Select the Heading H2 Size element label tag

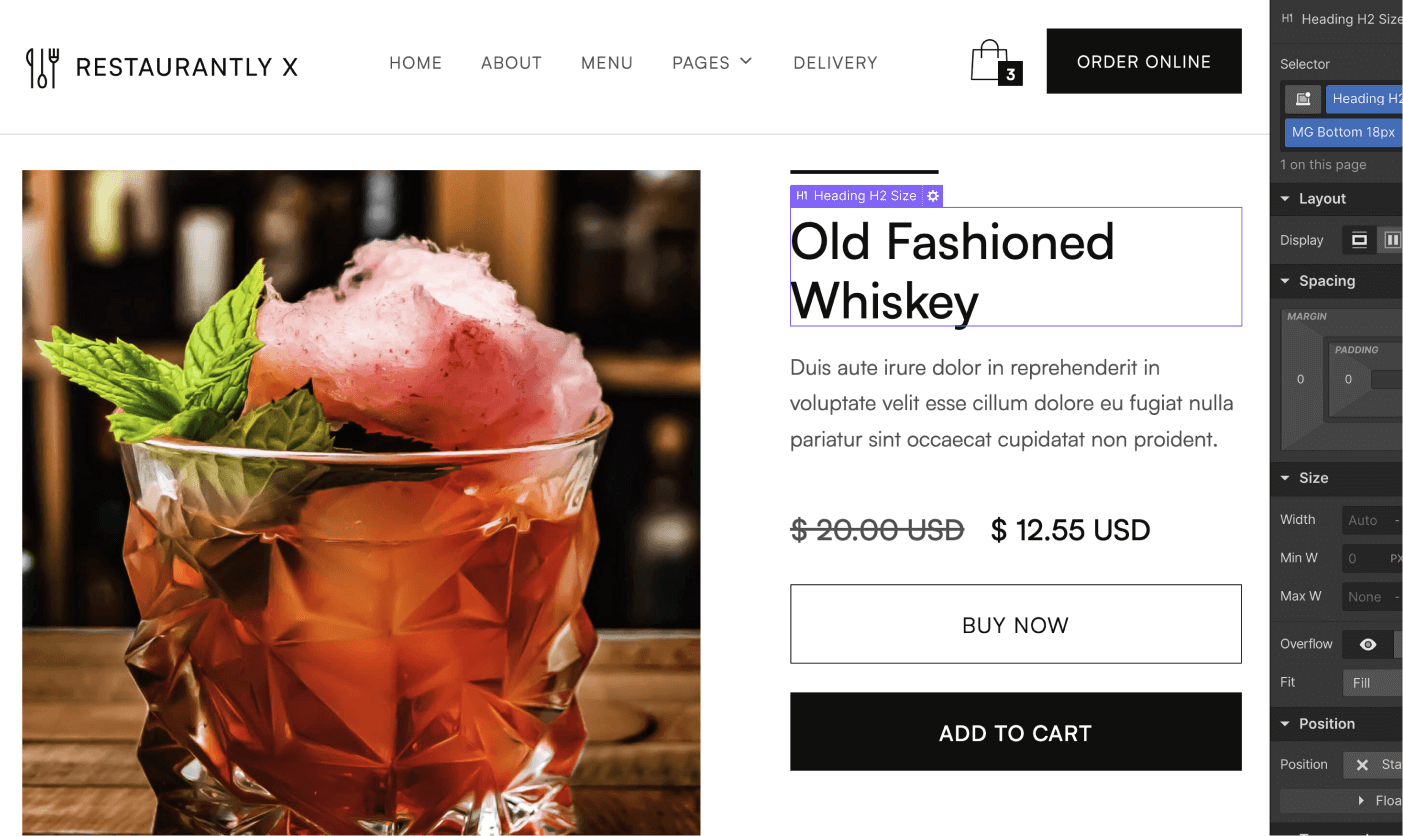[x=856, y=196]
